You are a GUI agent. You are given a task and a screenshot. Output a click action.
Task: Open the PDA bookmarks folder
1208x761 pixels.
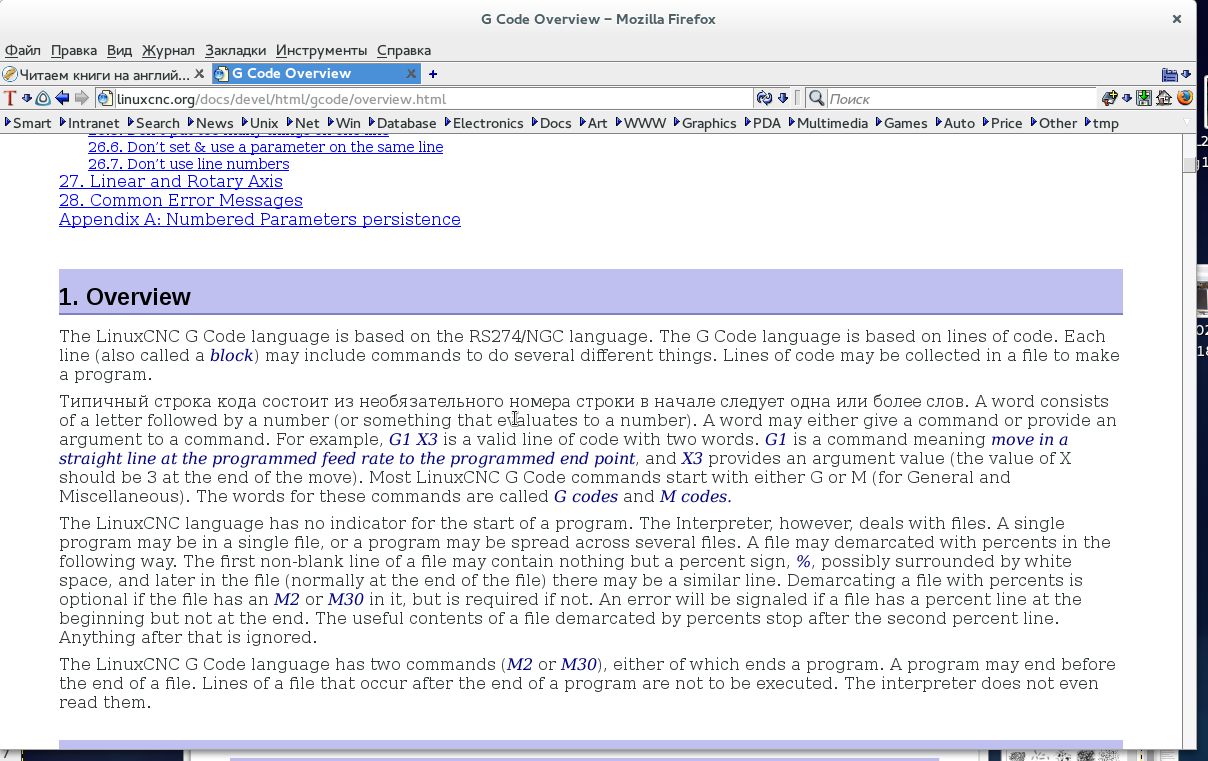[x=762, y=123]
